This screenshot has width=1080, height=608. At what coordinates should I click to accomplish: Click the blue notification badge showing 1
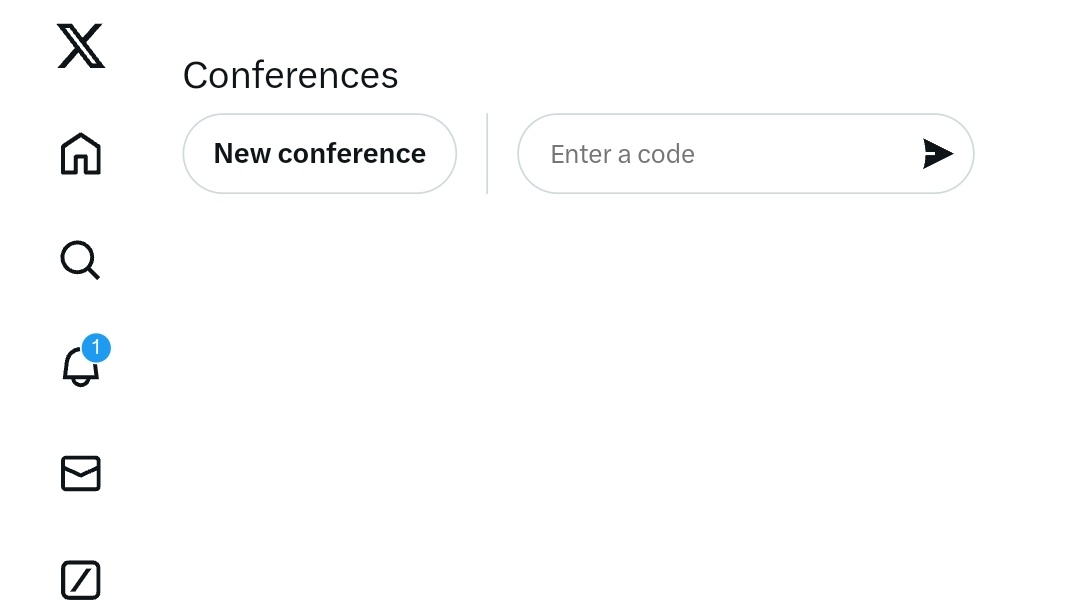pyautogui.click(x=96, y=348)
